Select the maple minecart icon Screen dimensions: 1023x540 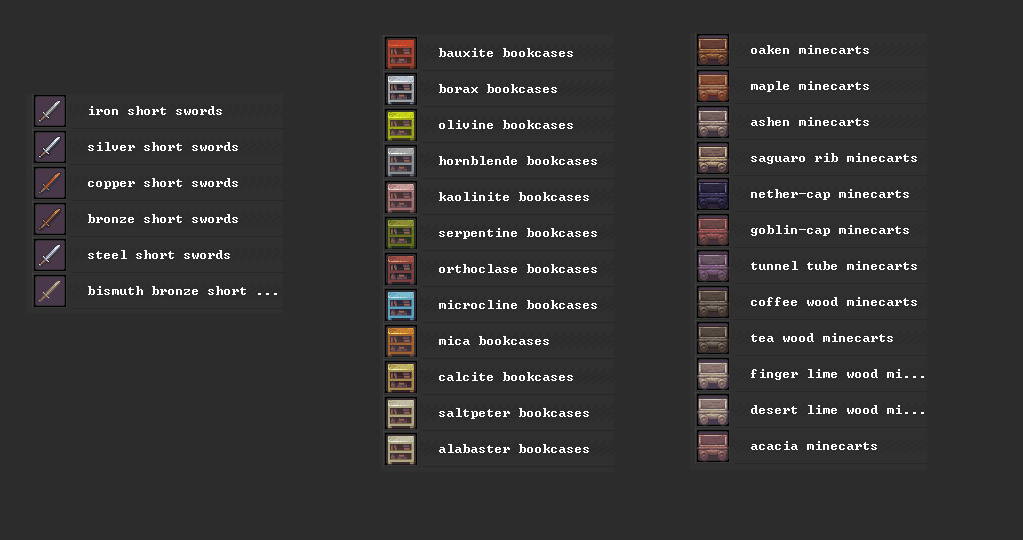(712, 86)
